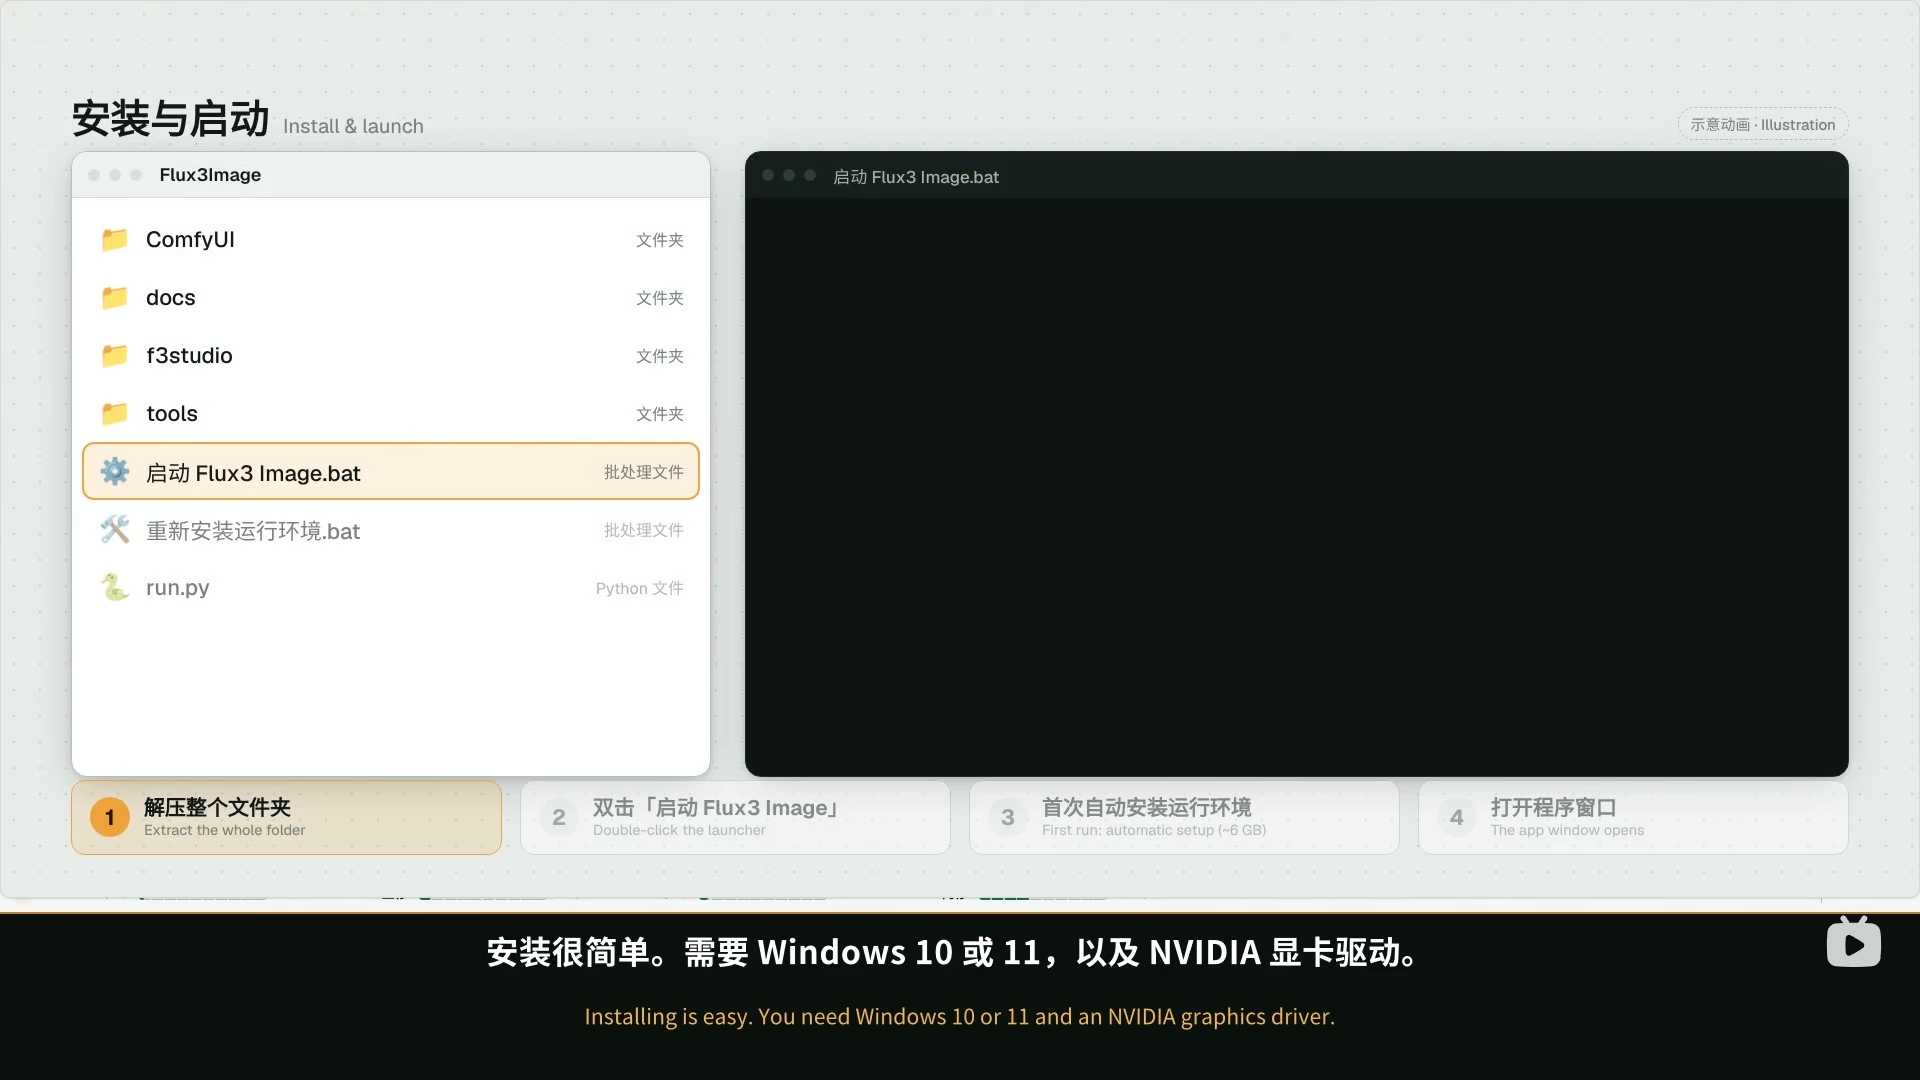Select the ComfyUI file name

click(190, 240)
